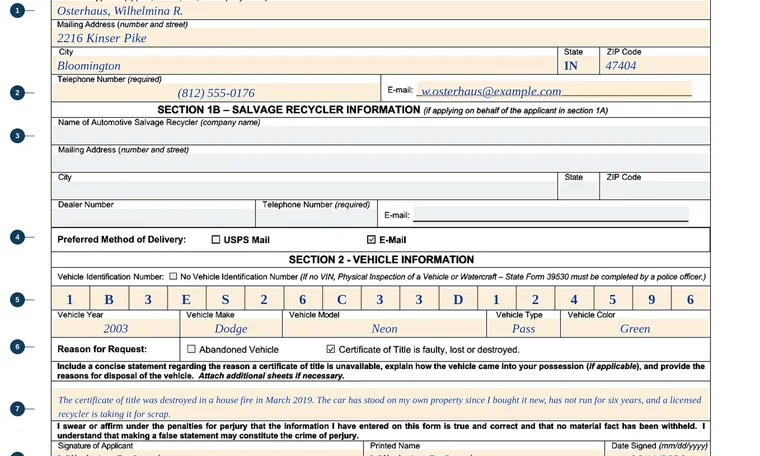The width and height of the screenshot is (760, 456).
Task: Click the perjury affirmation statement text
Action: pyautogui.click(x=381, y=431)
